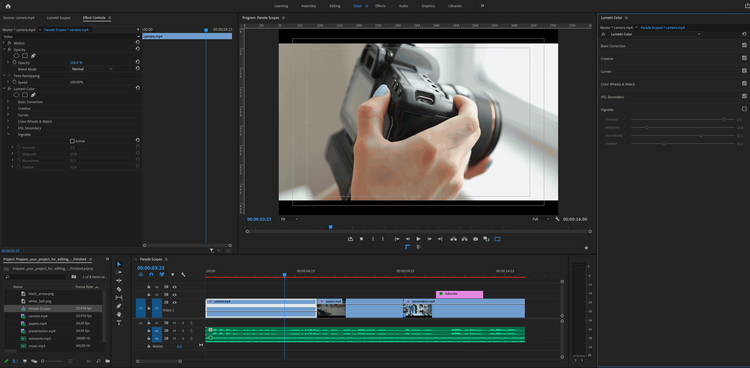Select the Type tool
This screenshot has height=368, width=750.
(119, 323)
